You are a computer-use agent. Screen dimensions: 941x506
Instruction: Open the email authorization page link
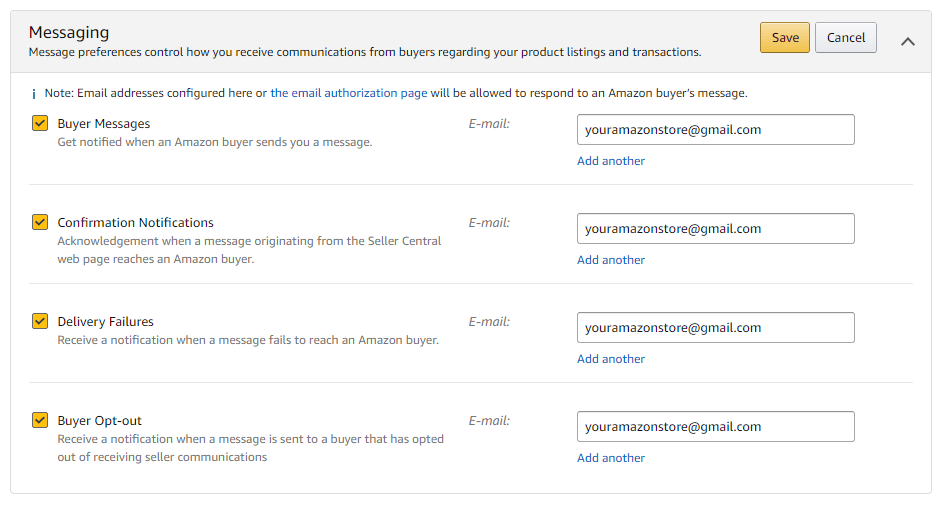(348, 93)
